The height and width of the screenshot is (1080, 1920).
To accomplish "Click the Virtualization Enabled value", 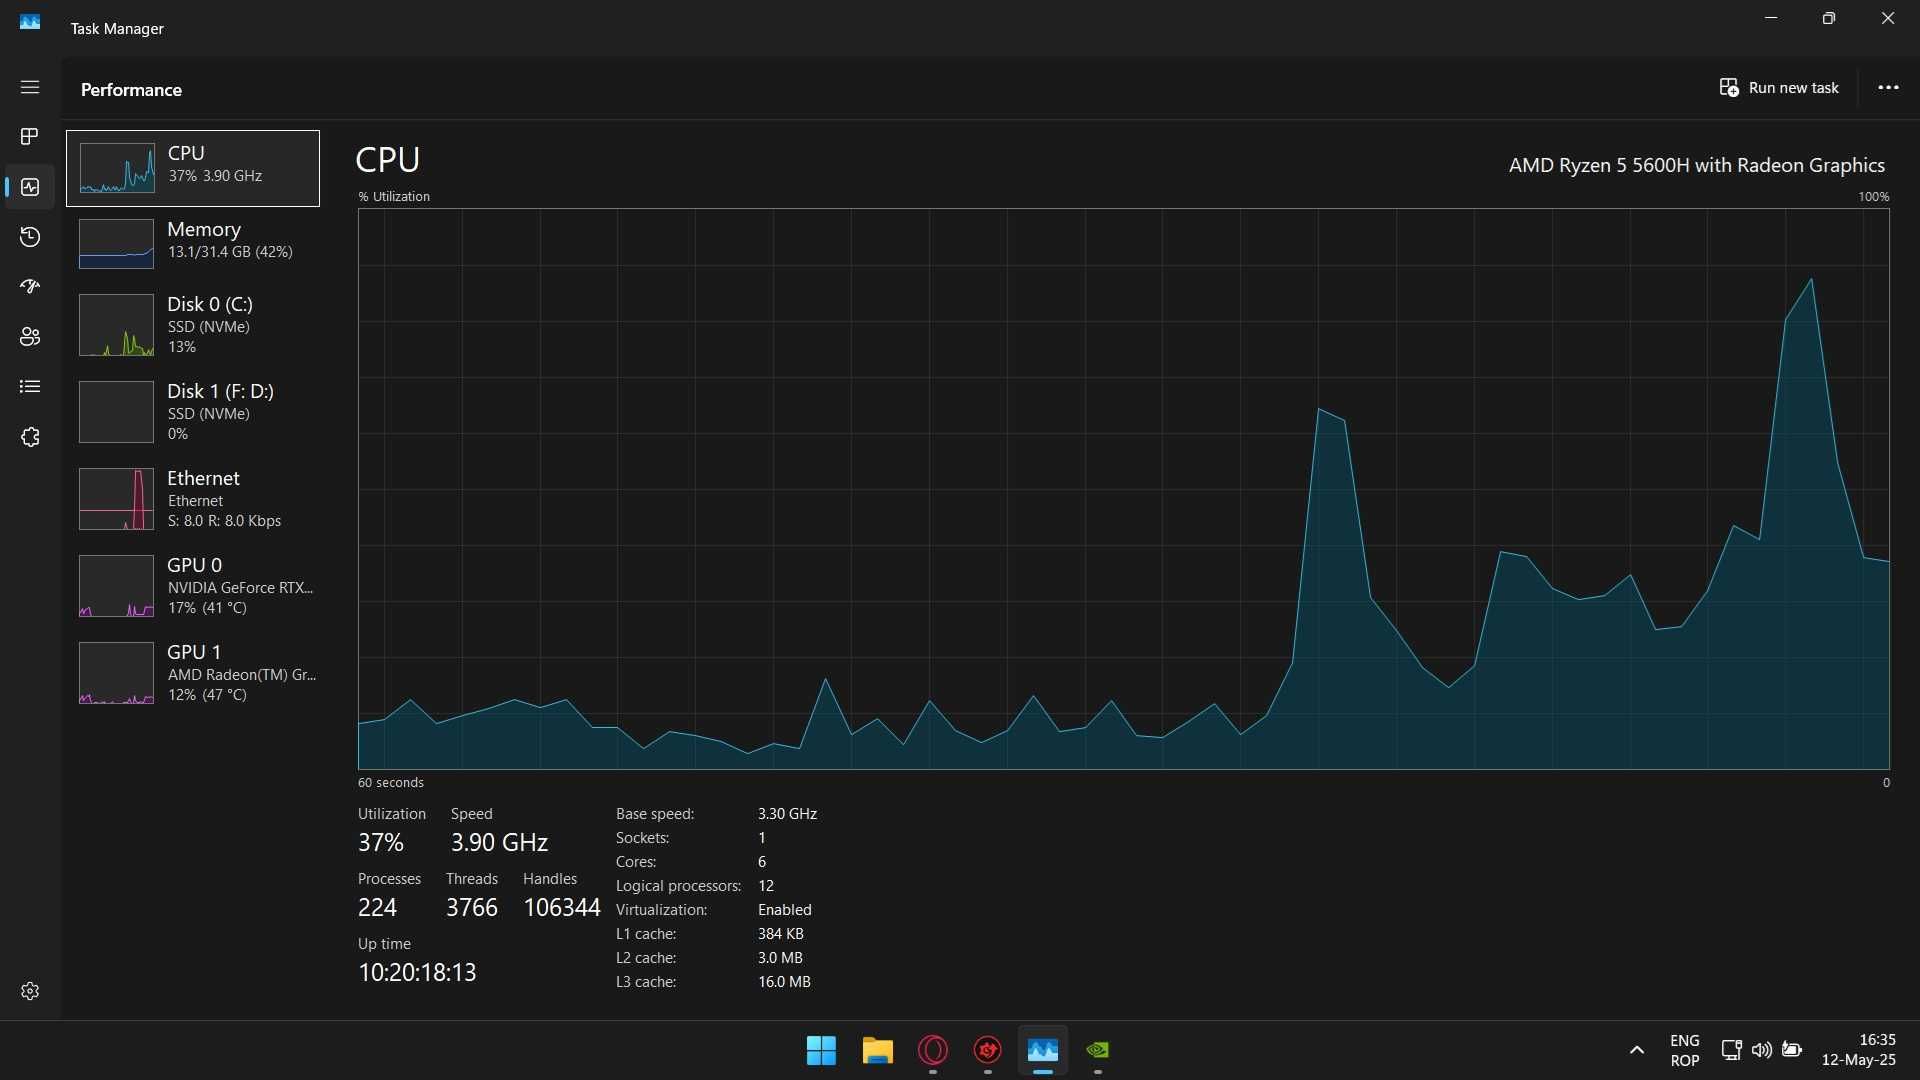I will coord(785,910).
